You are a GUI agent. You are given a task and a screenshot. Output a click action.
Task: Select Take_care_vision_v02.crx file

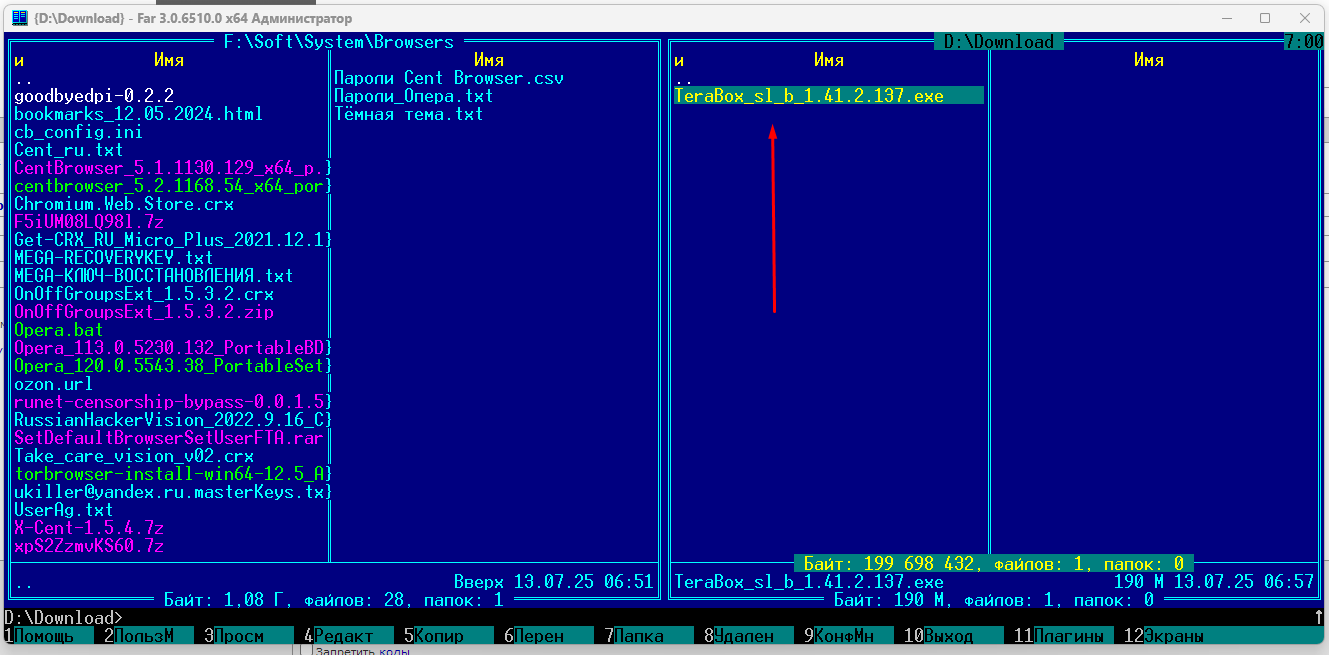coord(134,456)
